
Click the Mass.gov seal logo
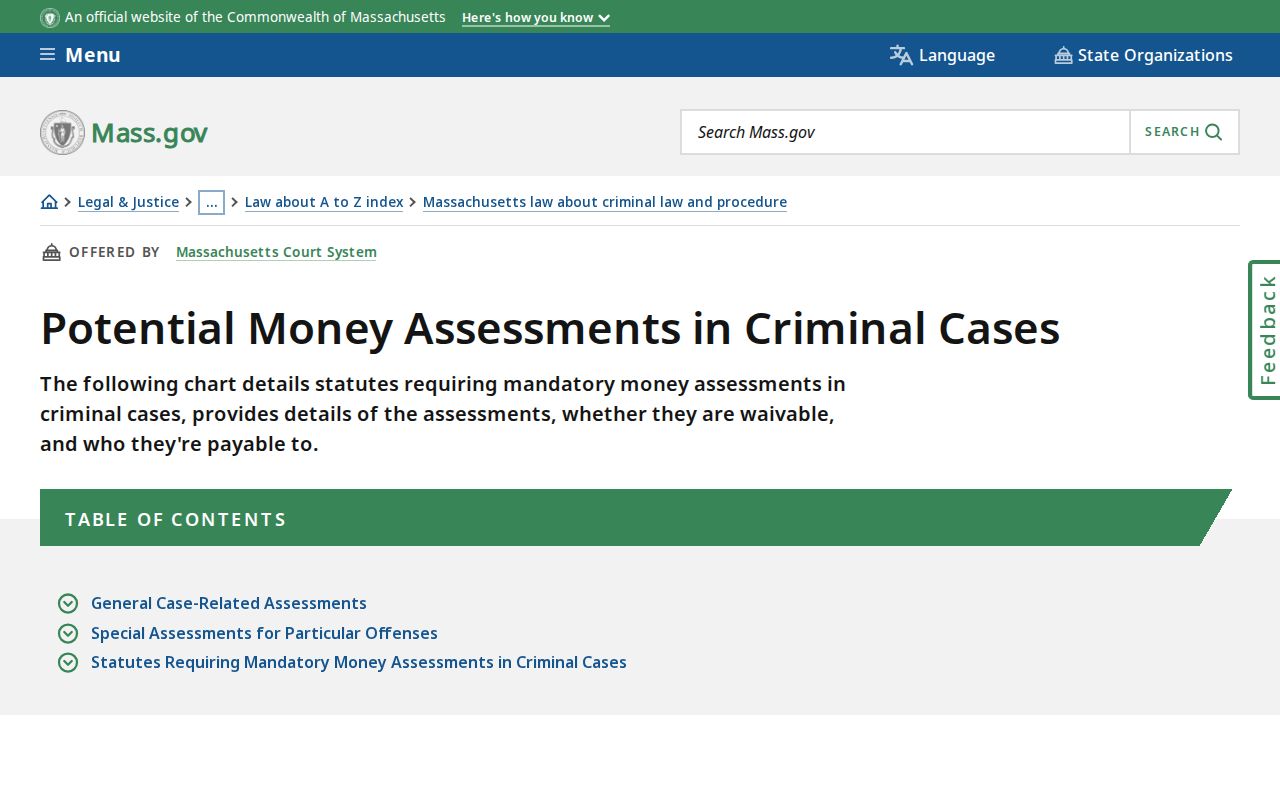tap(62, 132)
